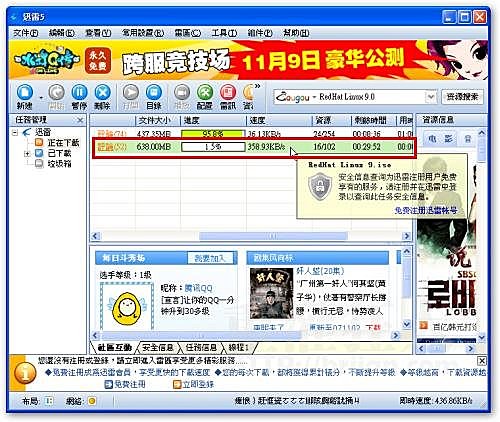Click the 剩餘時間 column header

373,120
